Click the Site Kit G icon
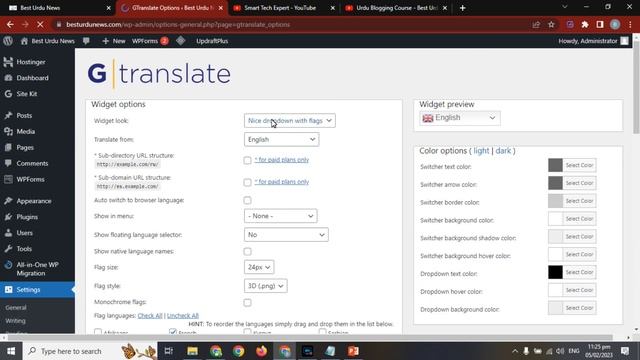 [x=8, y=94]
